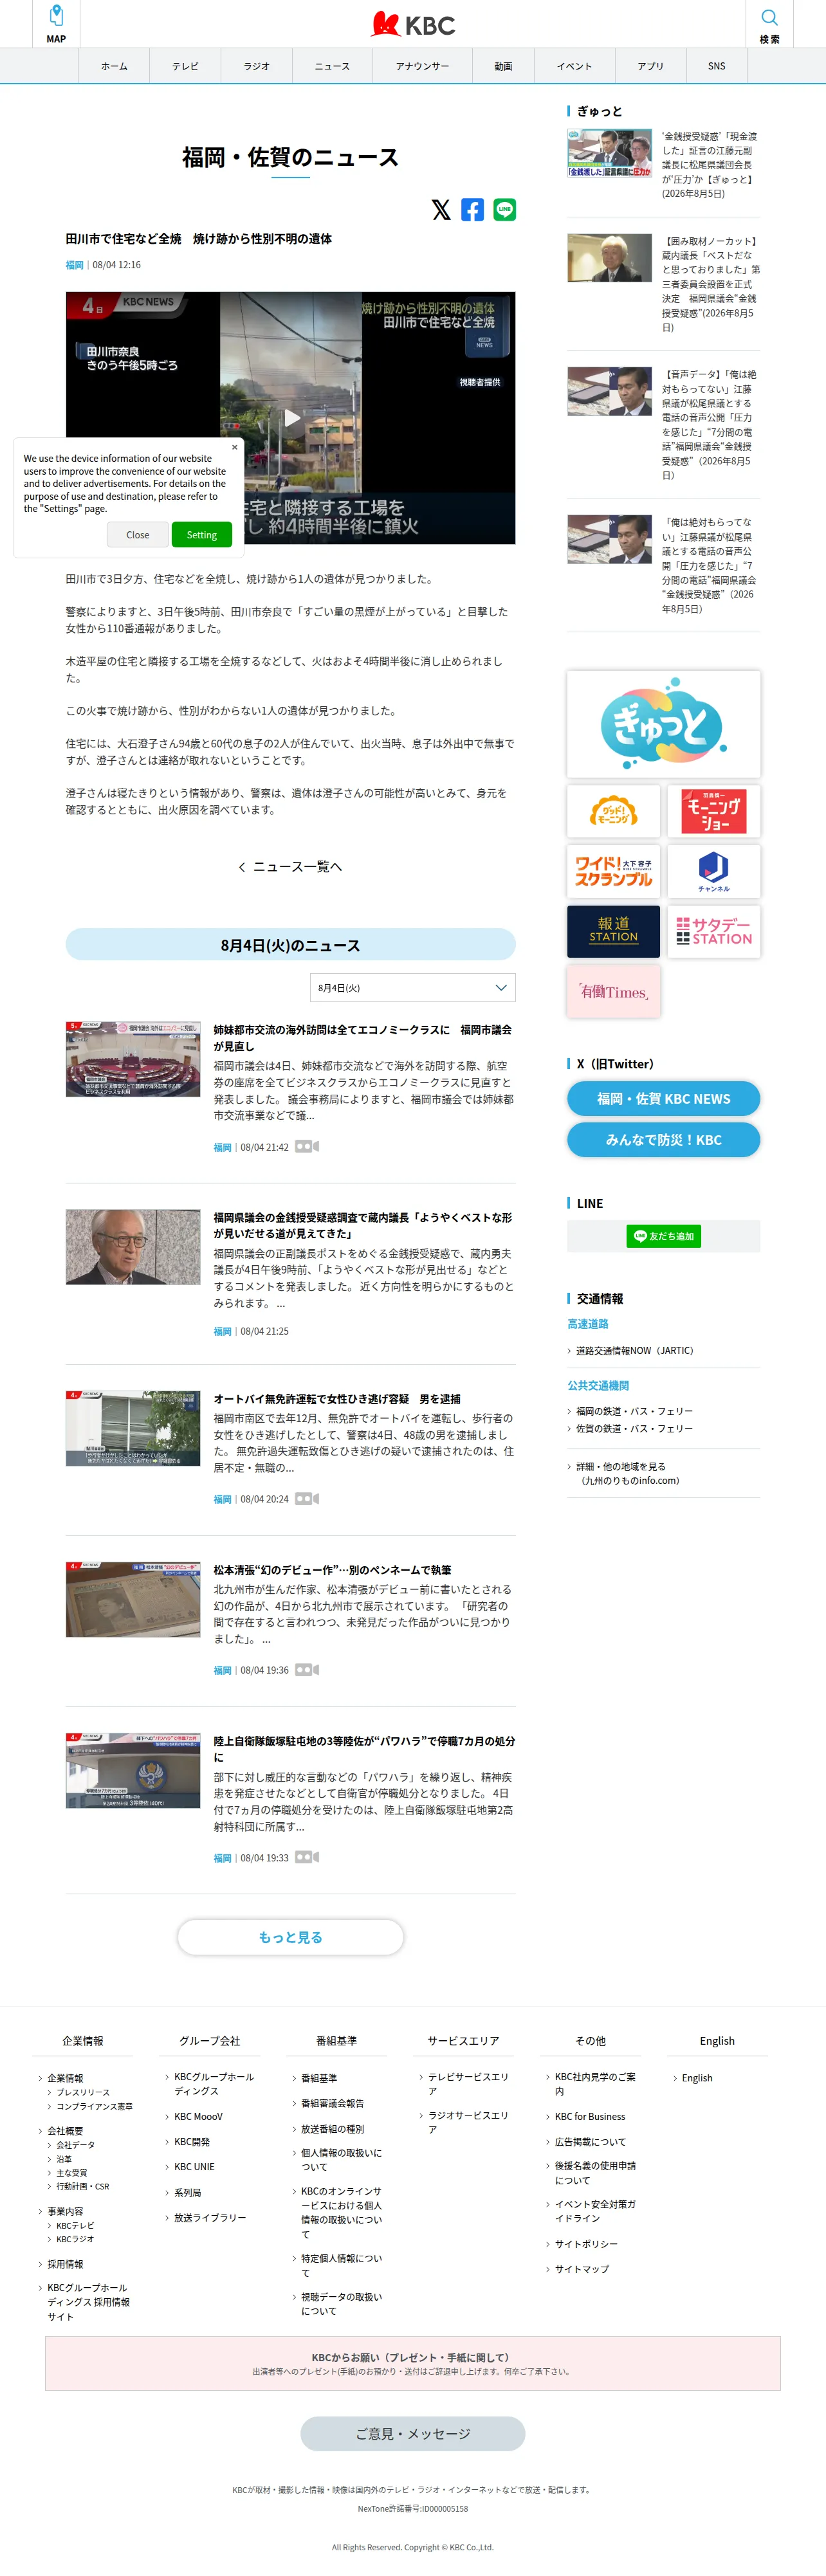Click the もっと見る button
Viewport: 826px width, 2576px height.
coord(291,1937)
